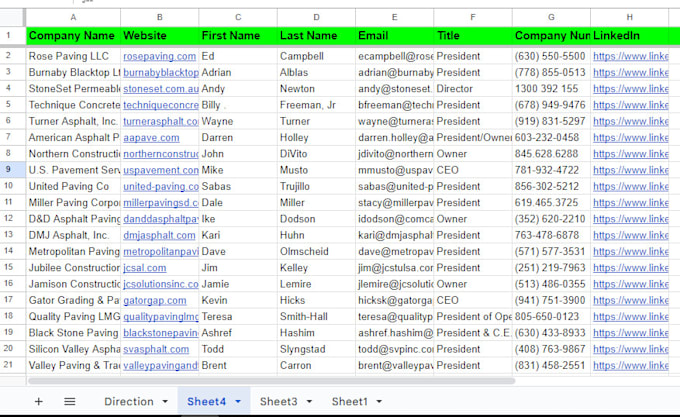Select the President/Owner title cell
This screenshot has width=680, height=417.
473,138
